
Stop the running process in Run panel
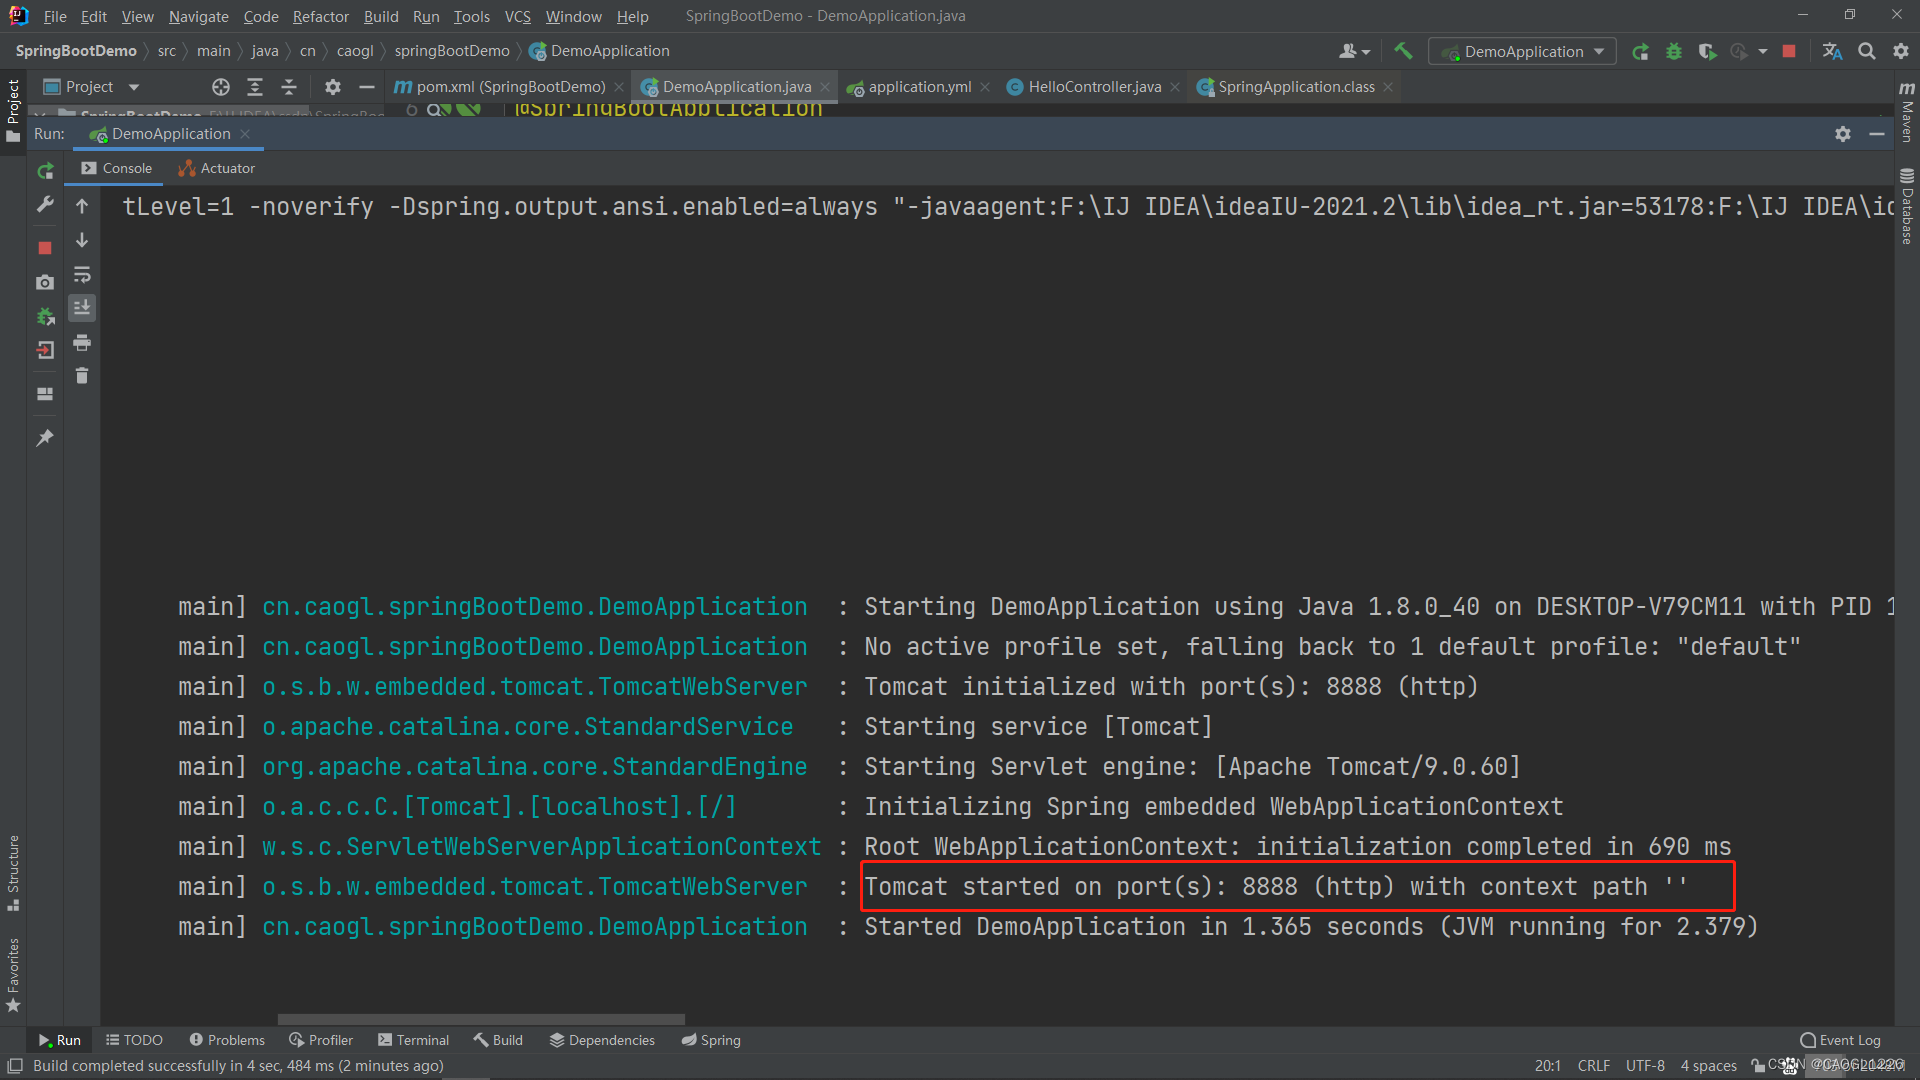(45, 247)
